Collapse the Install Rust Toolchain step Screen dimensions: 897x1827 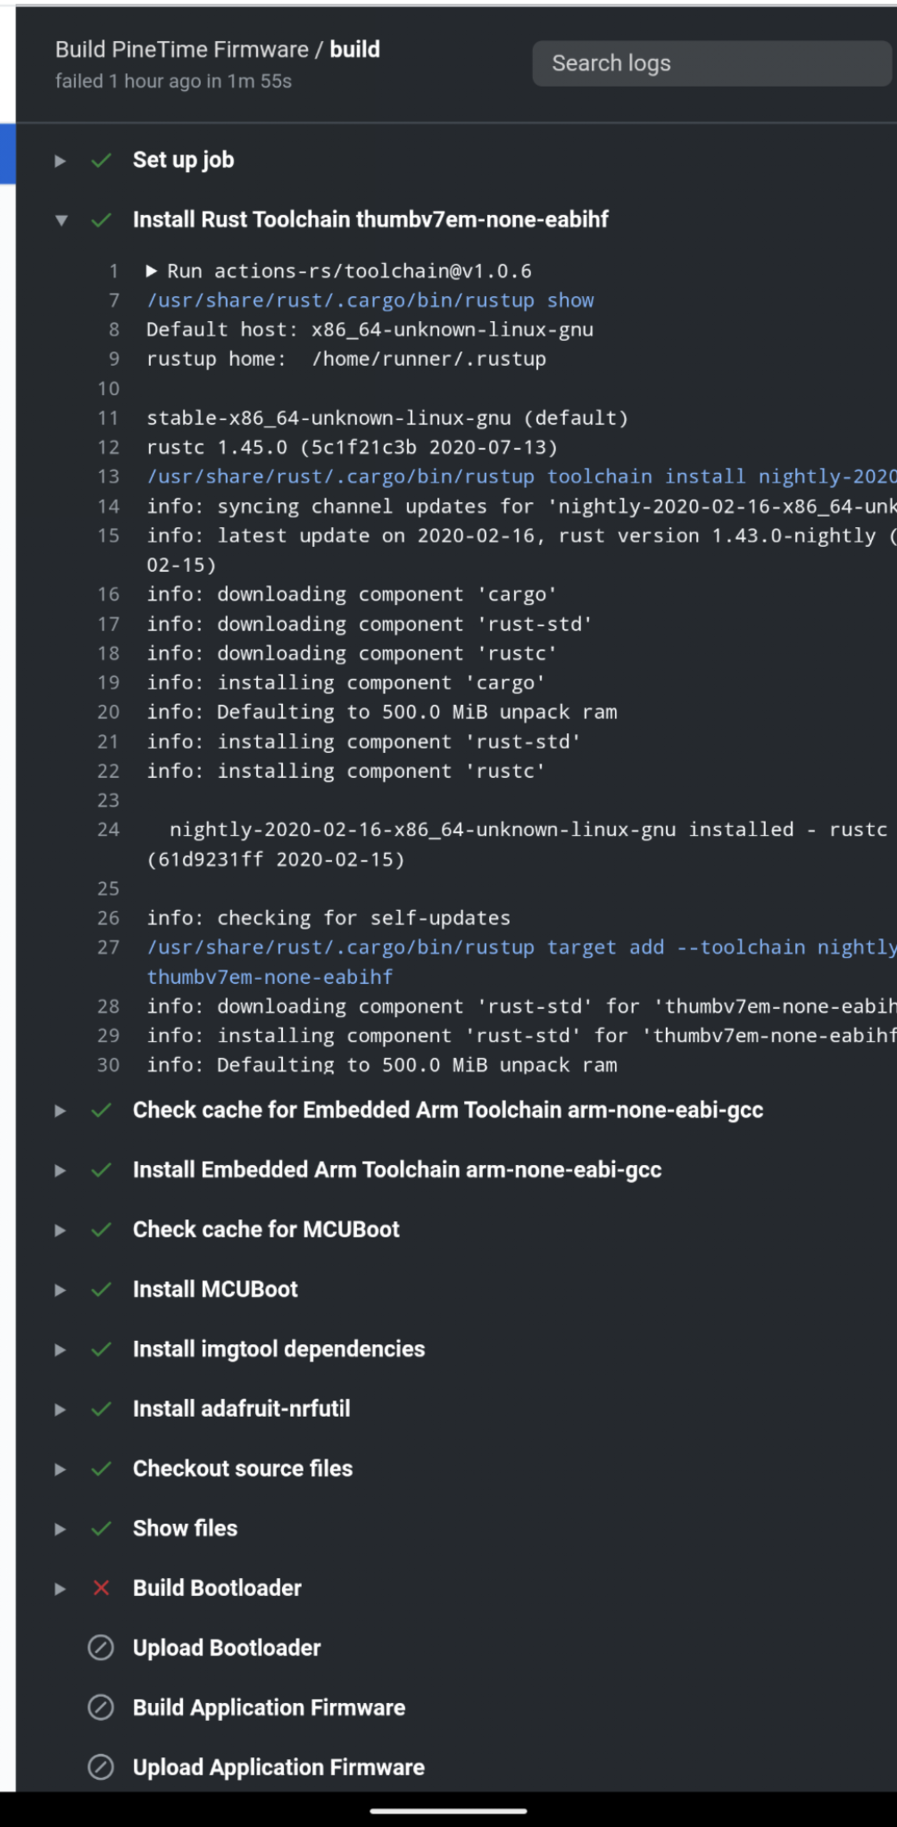coord(61,220)
